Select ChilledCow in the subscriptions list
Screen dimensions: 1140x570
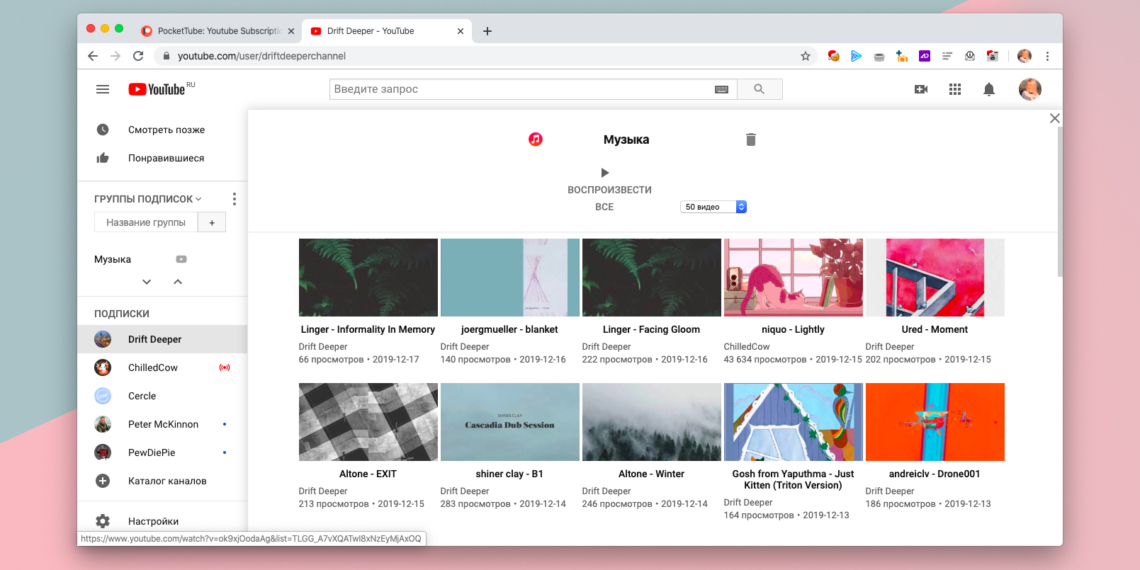[x=152, y=368]
